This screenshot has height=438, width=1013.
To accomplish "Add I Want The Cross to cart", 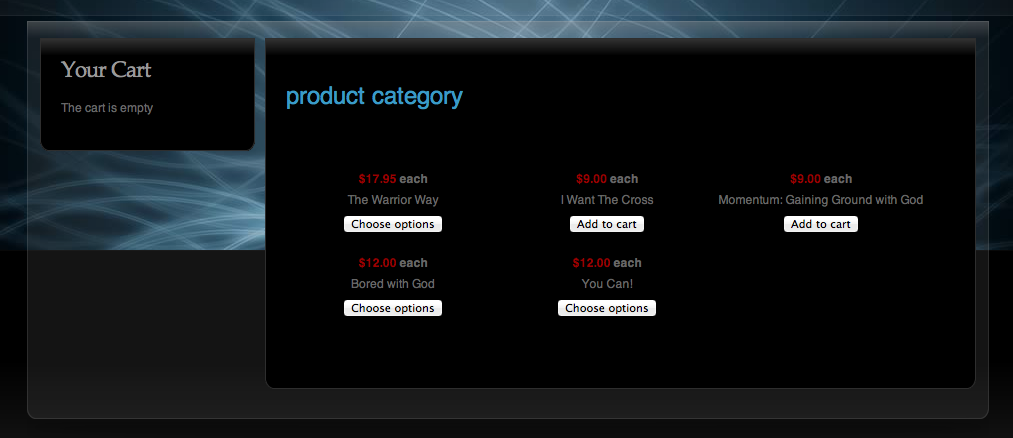I will pos(607,224).
